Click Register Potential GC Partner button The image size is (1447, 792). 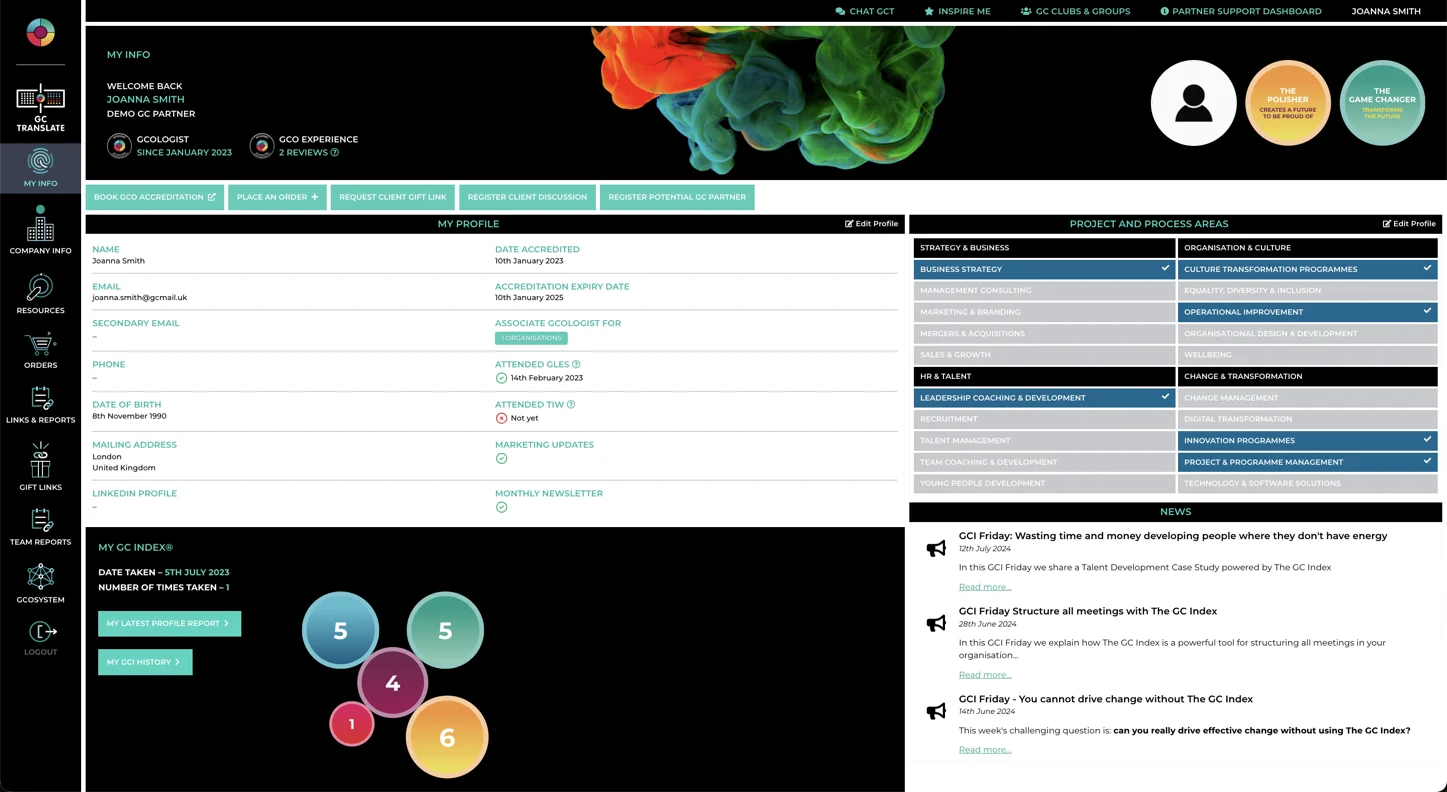click(x=677, y=197)
